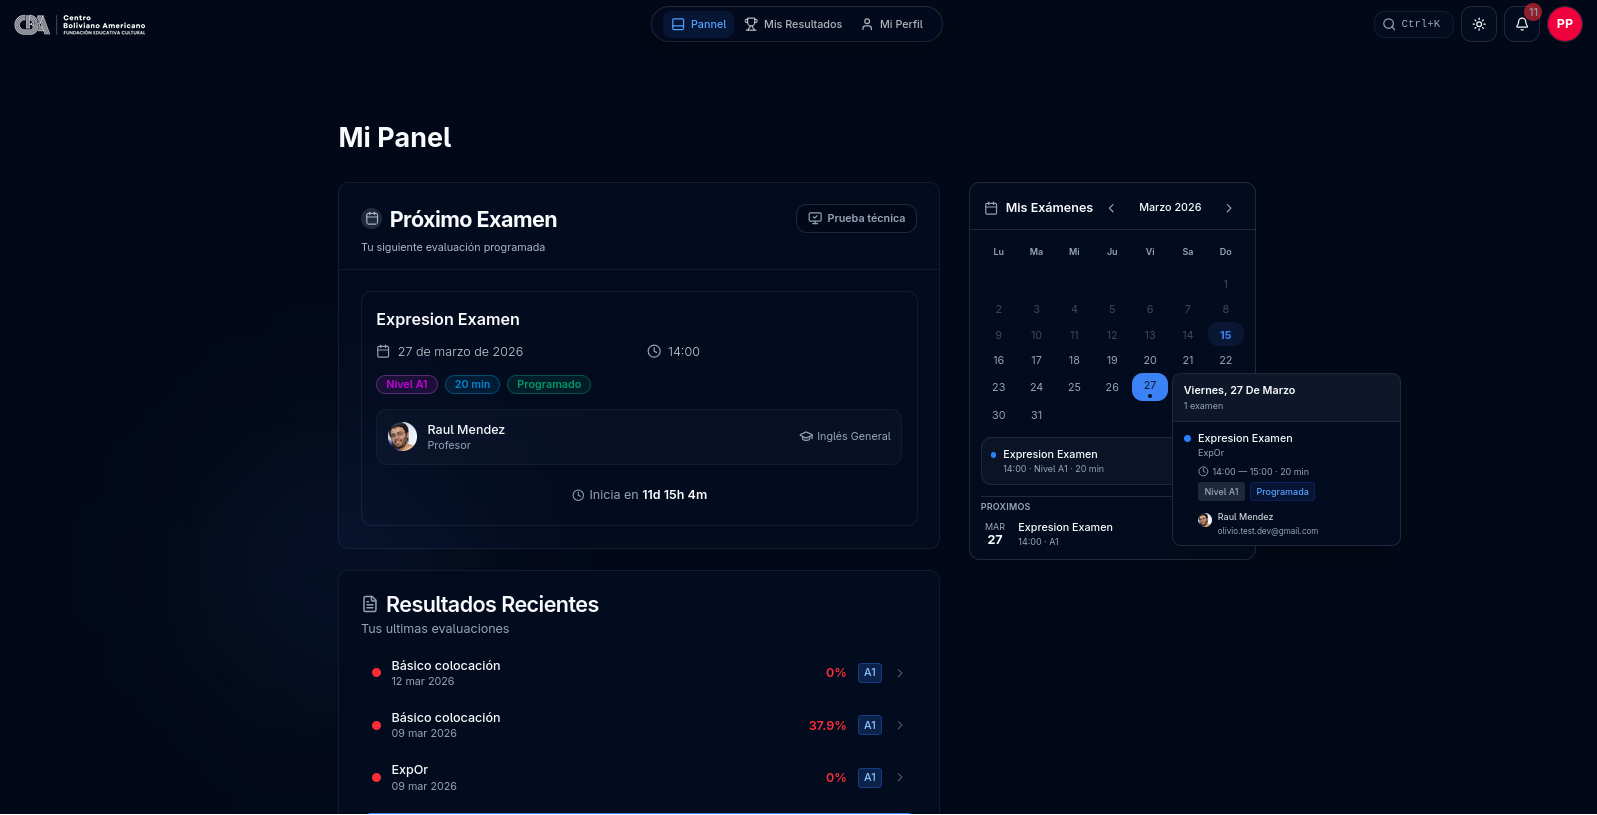Image resolution: width=1597 pixels, height=815 pixels.
Task: Click the Prueba técnica button
Action: [x=856, y=218]
